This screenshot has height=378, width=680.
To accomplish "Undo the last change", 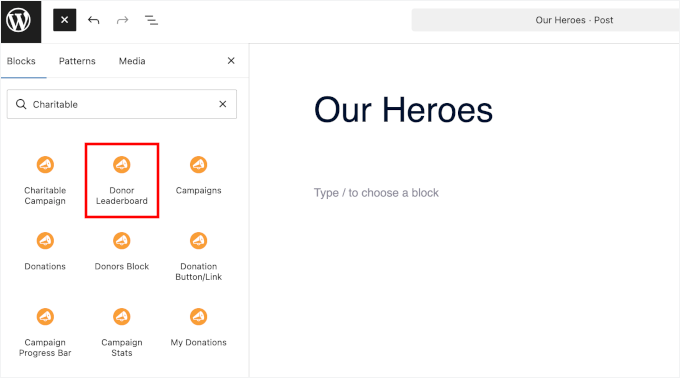I will 94,20.
